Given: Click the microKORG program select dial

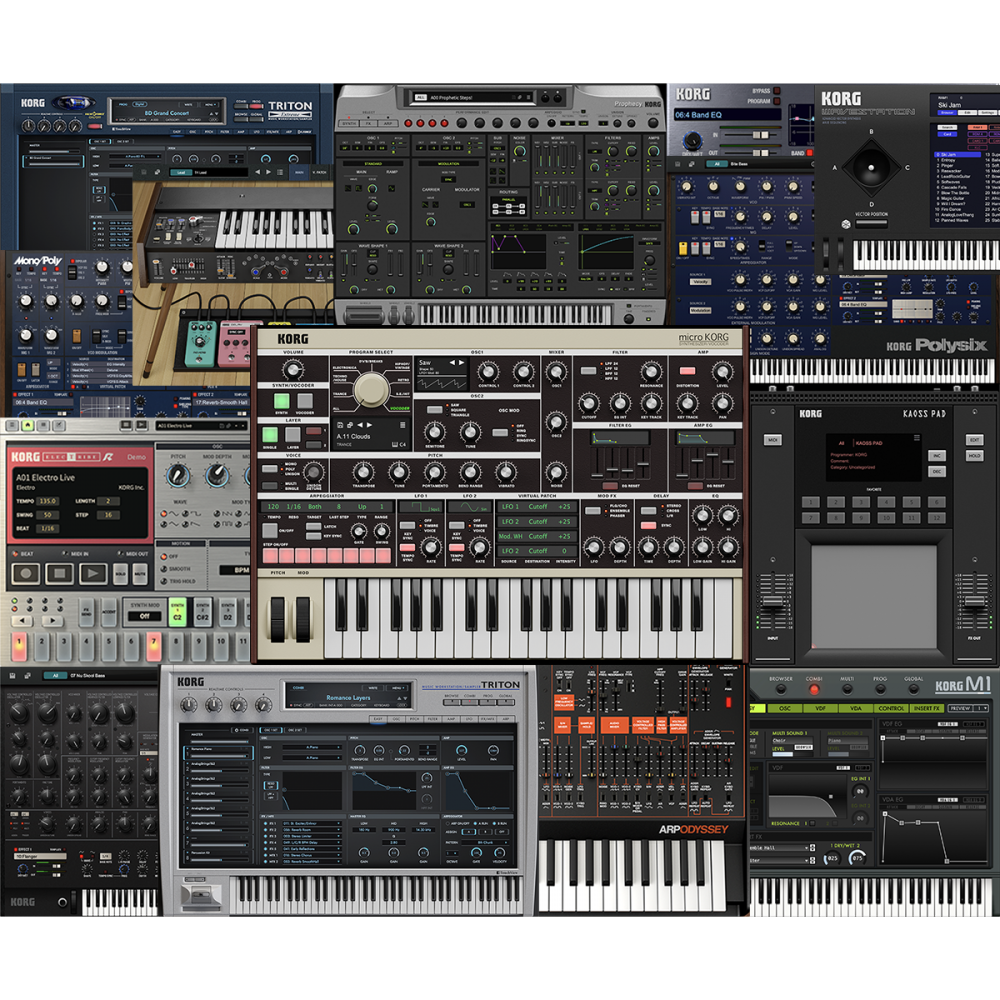Looking at the screenshot, I should click(x=371, y=389).
